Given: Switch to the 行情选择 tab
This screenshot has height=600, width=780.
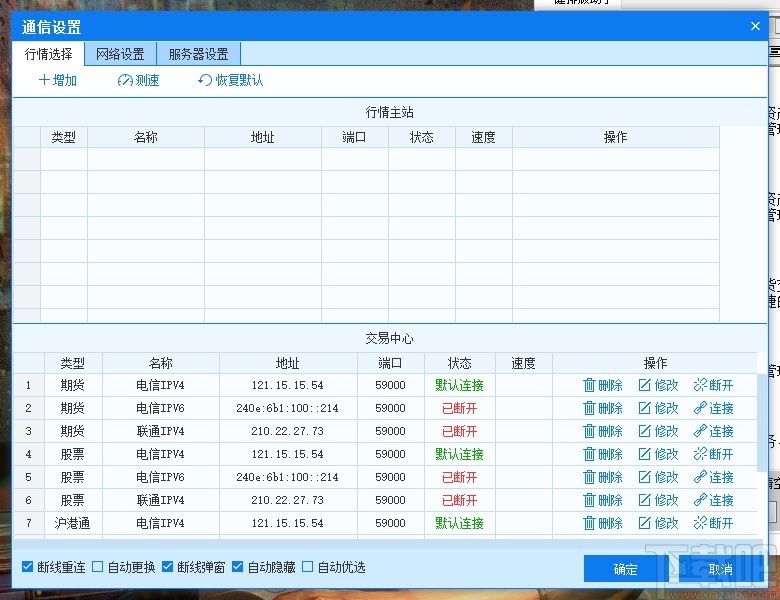Looking at the screenshot, I should 48,54.
